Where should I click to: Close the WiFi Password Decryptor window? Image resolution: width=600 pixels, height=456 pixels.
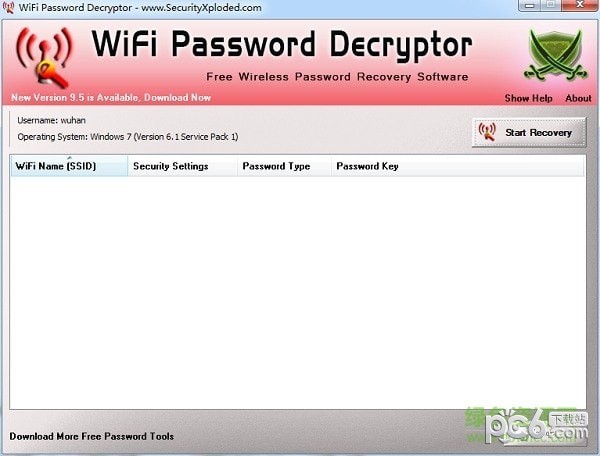tap(580, 5)
